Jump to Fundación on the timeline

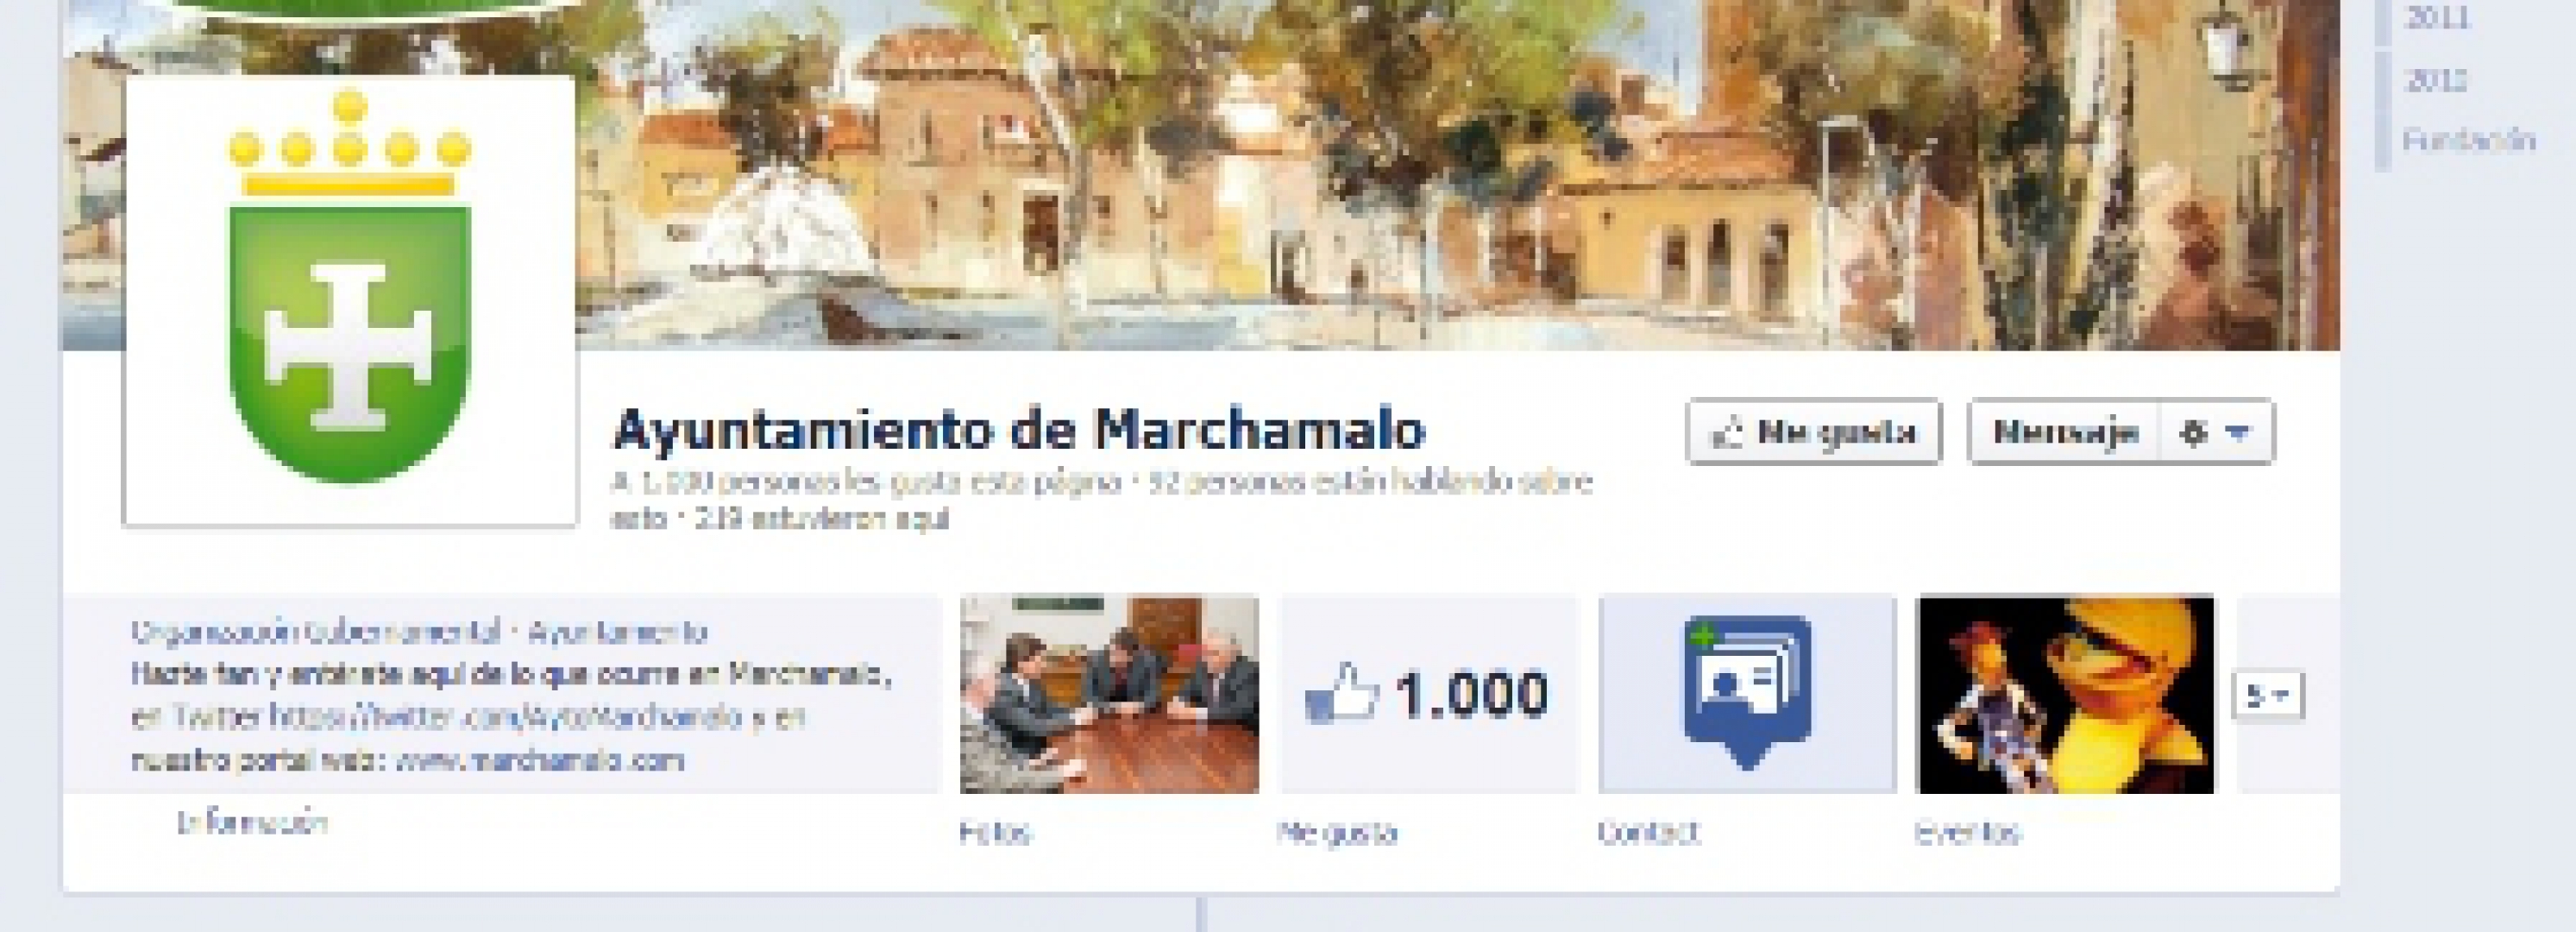[x=2469, y=139]
